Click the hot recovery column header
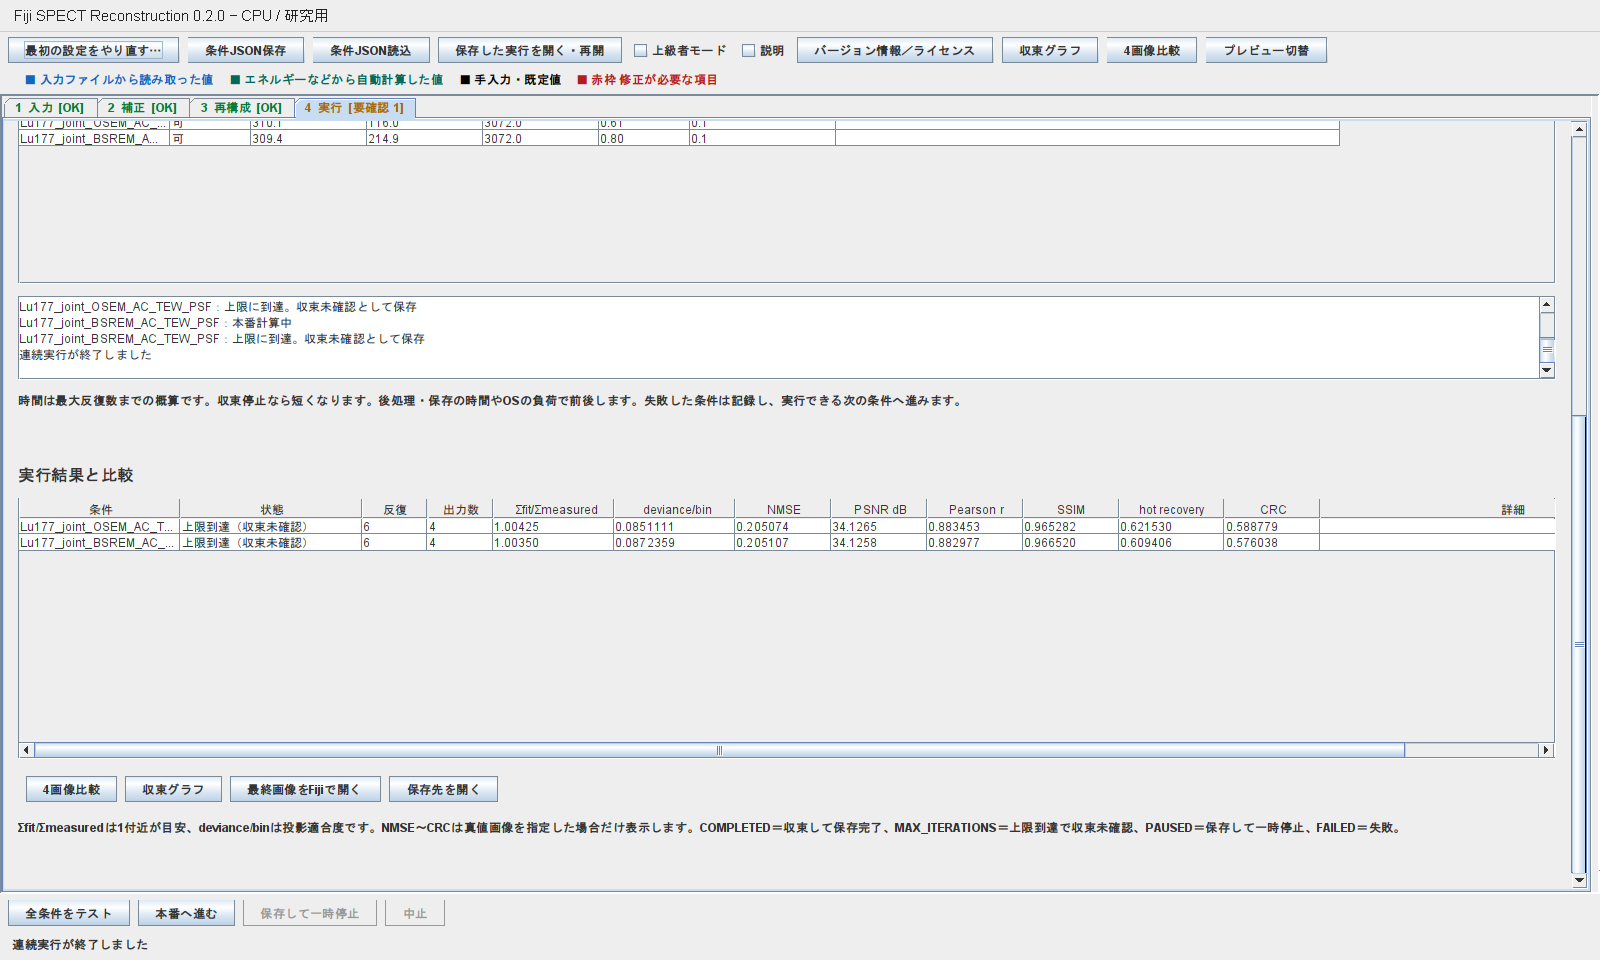This screenshot has width=1600, height=960. pyautogui.click(x=1171, y=509)
